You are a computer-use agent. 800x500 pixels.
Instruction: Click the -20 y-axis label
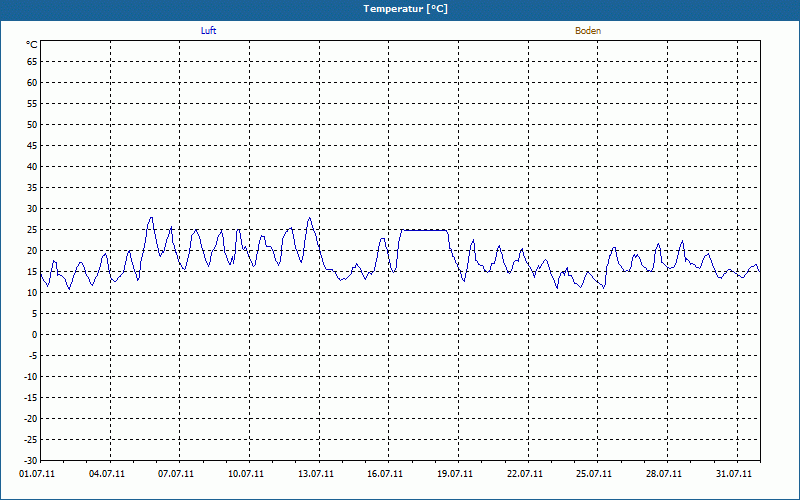(31, 418)
